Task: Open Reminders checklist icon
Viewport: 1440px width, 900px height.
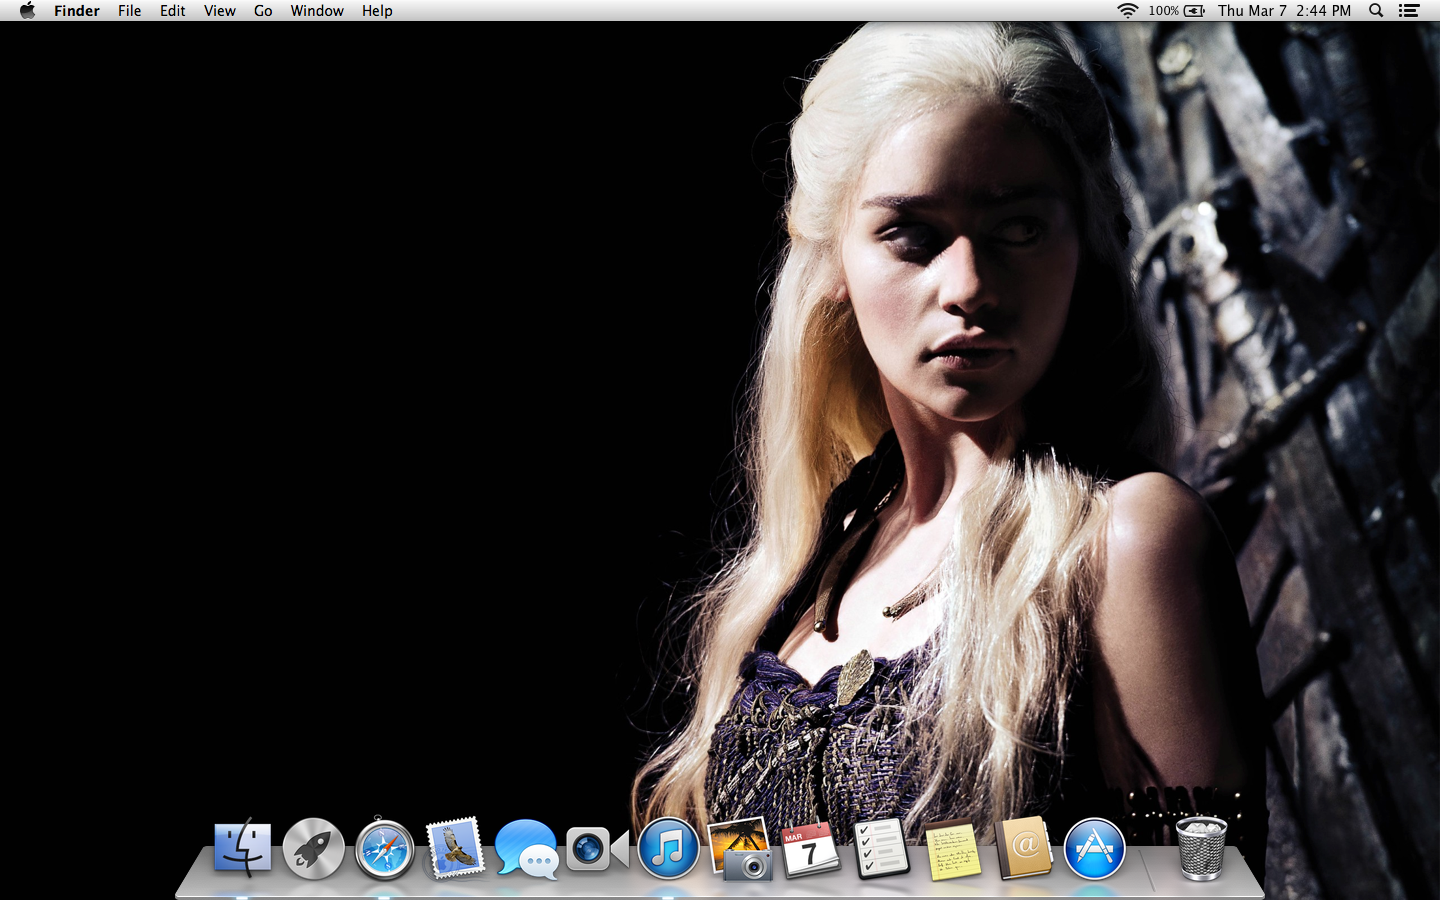Action: coord(881,849)
